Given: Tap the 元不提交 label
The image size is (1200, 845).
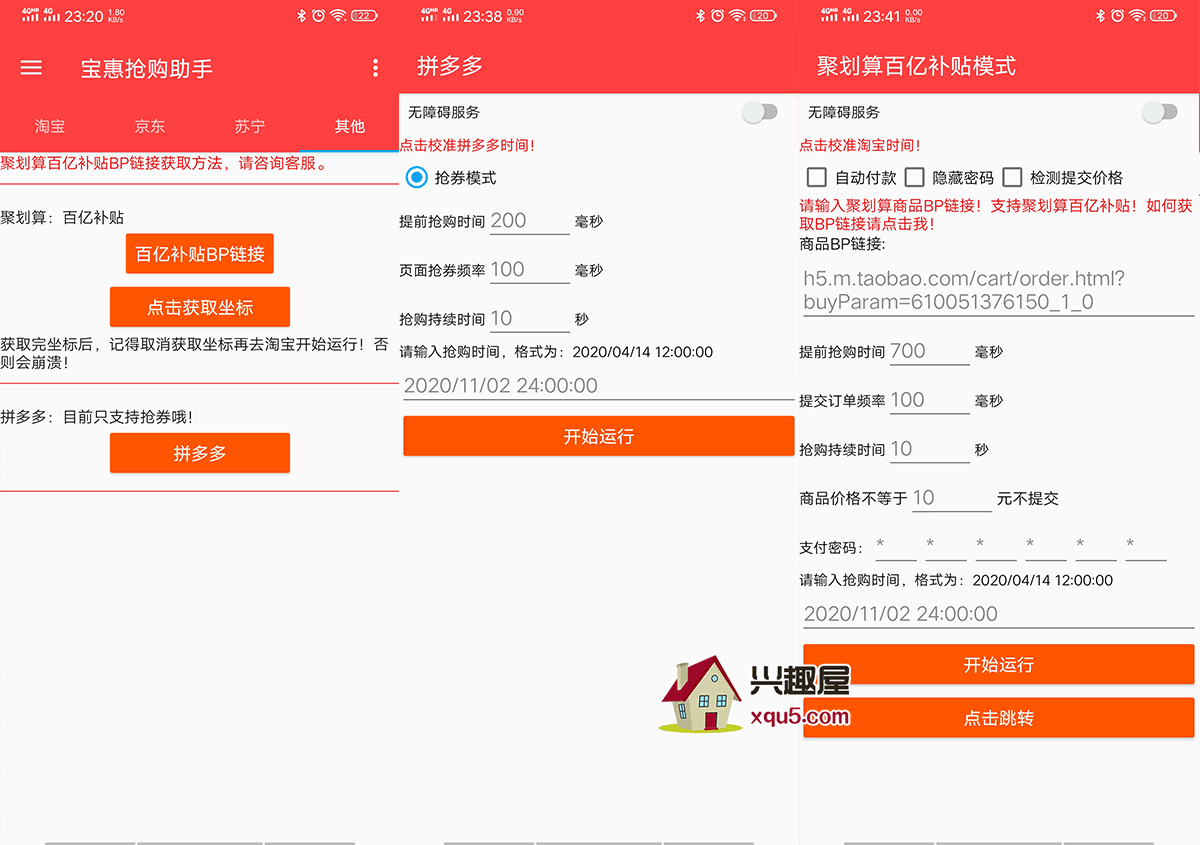Looking at the screenshot, I should tap(1027, 498).
